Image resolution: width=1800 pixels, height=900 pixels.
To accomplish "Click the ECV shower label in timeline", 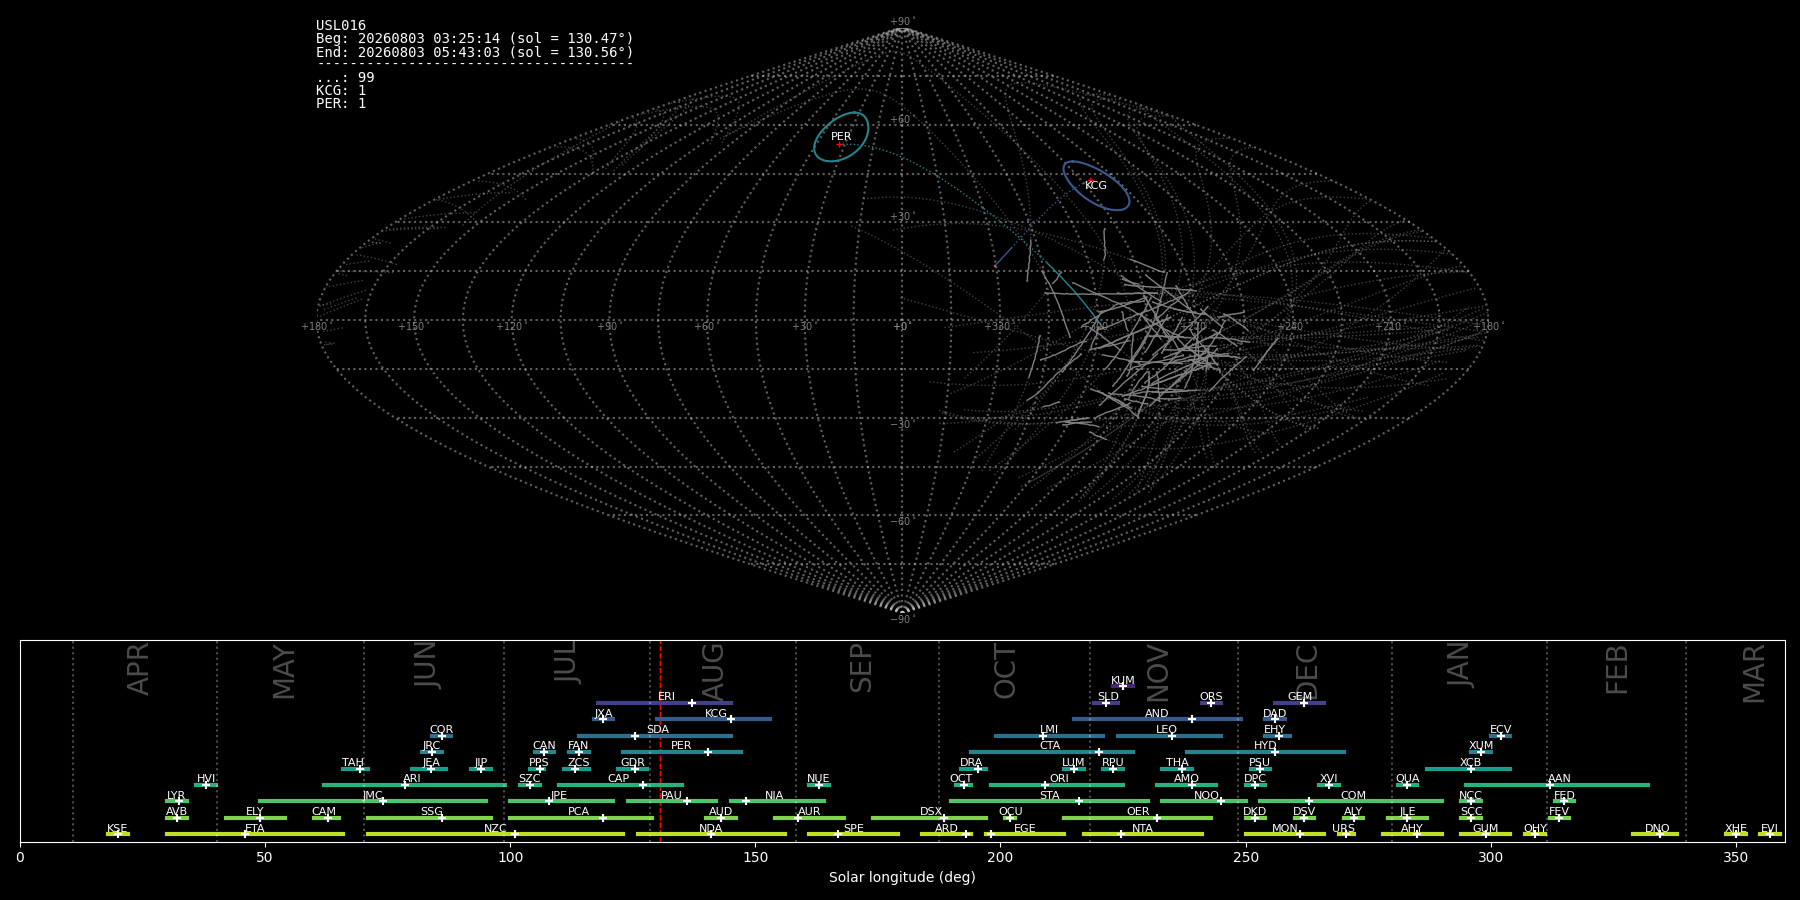I will 1500,730.
